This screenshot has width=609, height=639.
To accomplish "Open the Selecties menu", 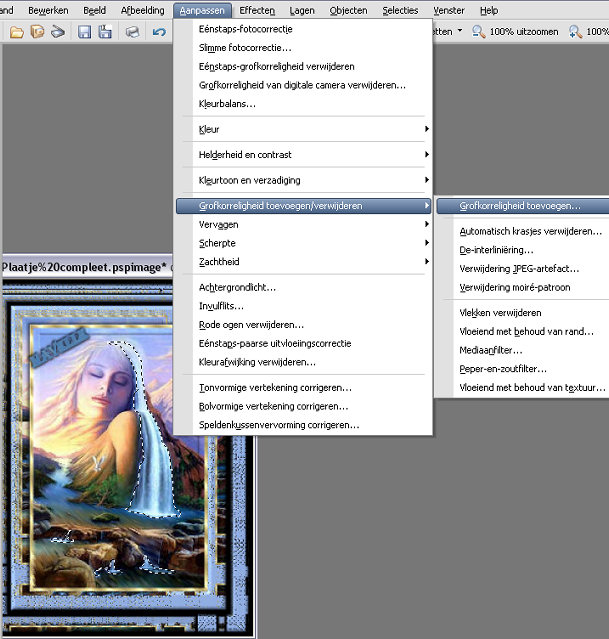I will tap(400, 11).
